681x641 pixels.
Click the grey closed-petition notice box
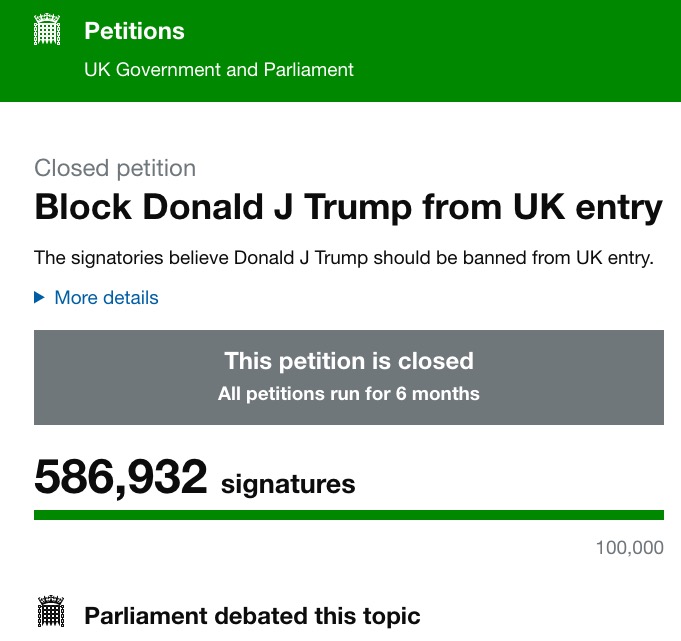click(x=349, y=377)
